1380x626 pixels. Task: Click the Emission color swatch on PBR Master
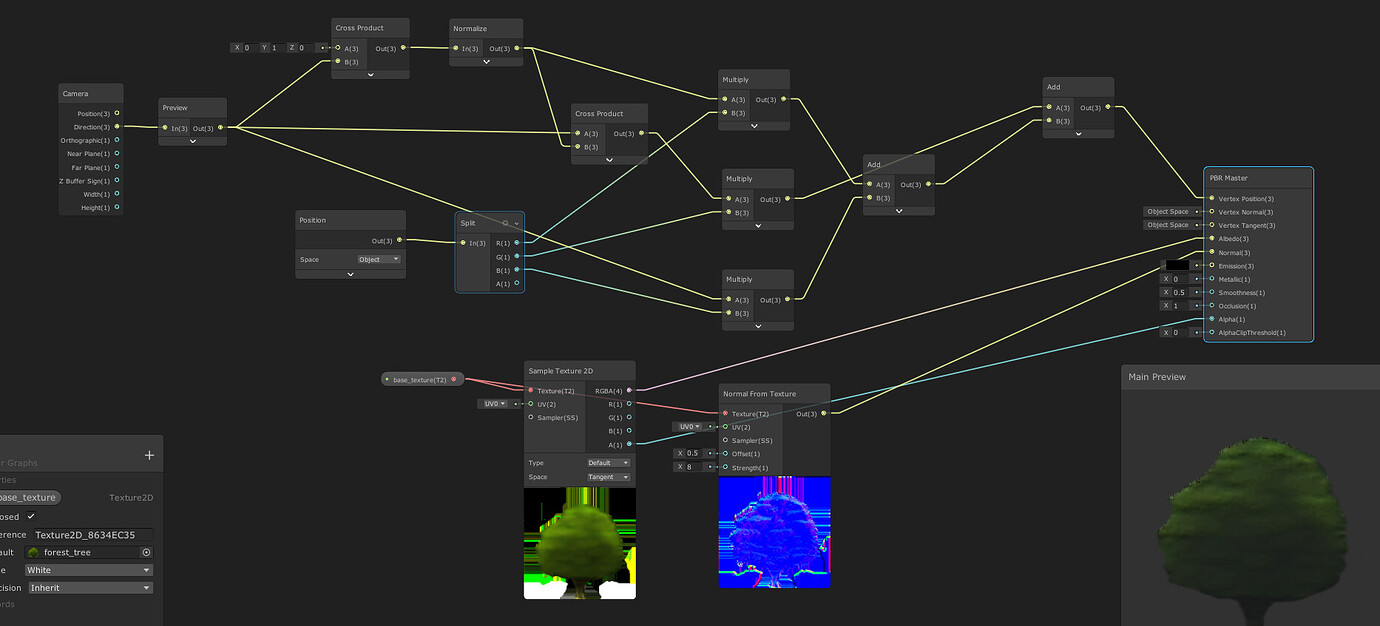point(1178,265)
